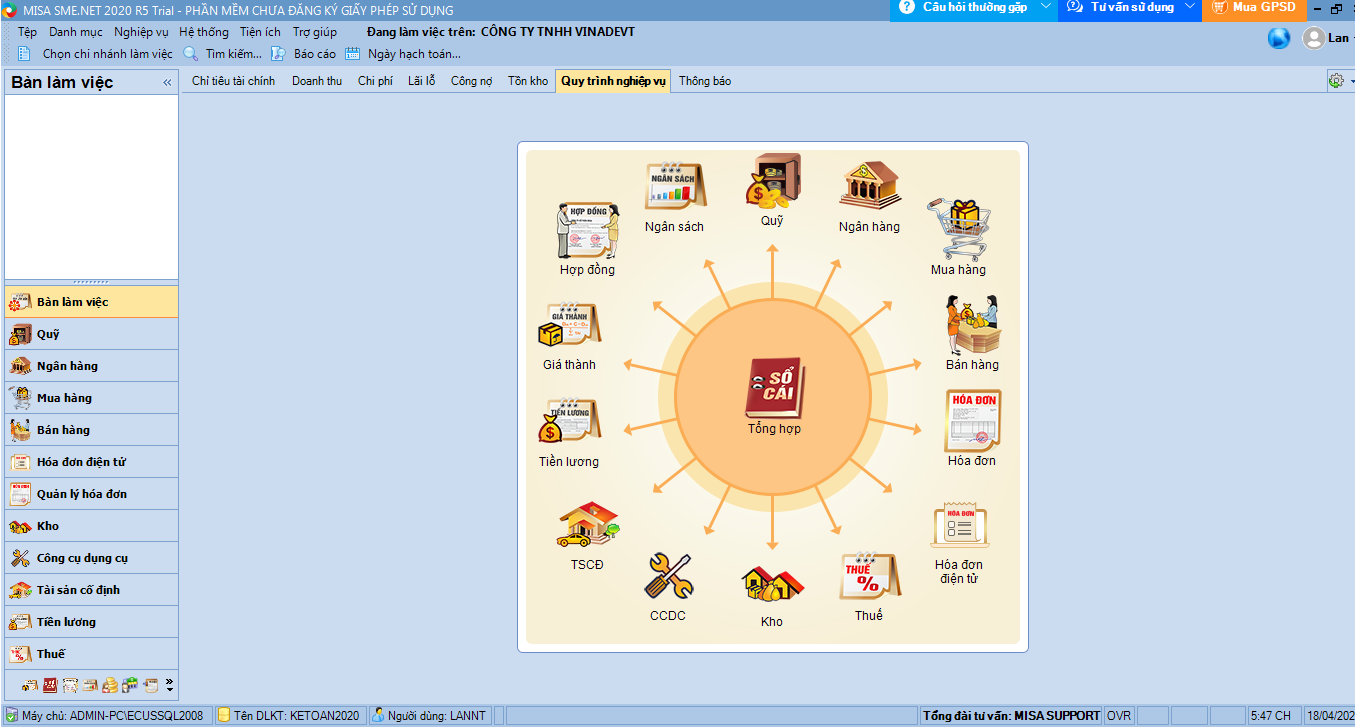Switch to Tồn kho tab
The width and height of the screenshot is (1355, 727).
[x=528, y=81]
